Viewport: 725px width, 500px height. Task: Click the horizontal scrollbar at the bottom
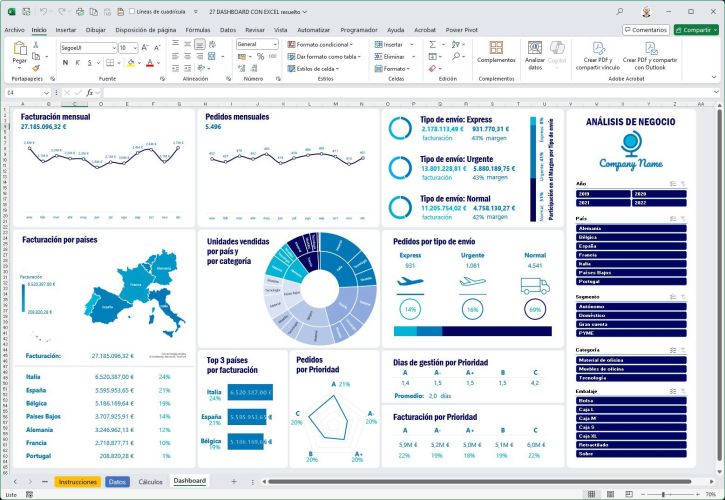click(x=480, y=482)
